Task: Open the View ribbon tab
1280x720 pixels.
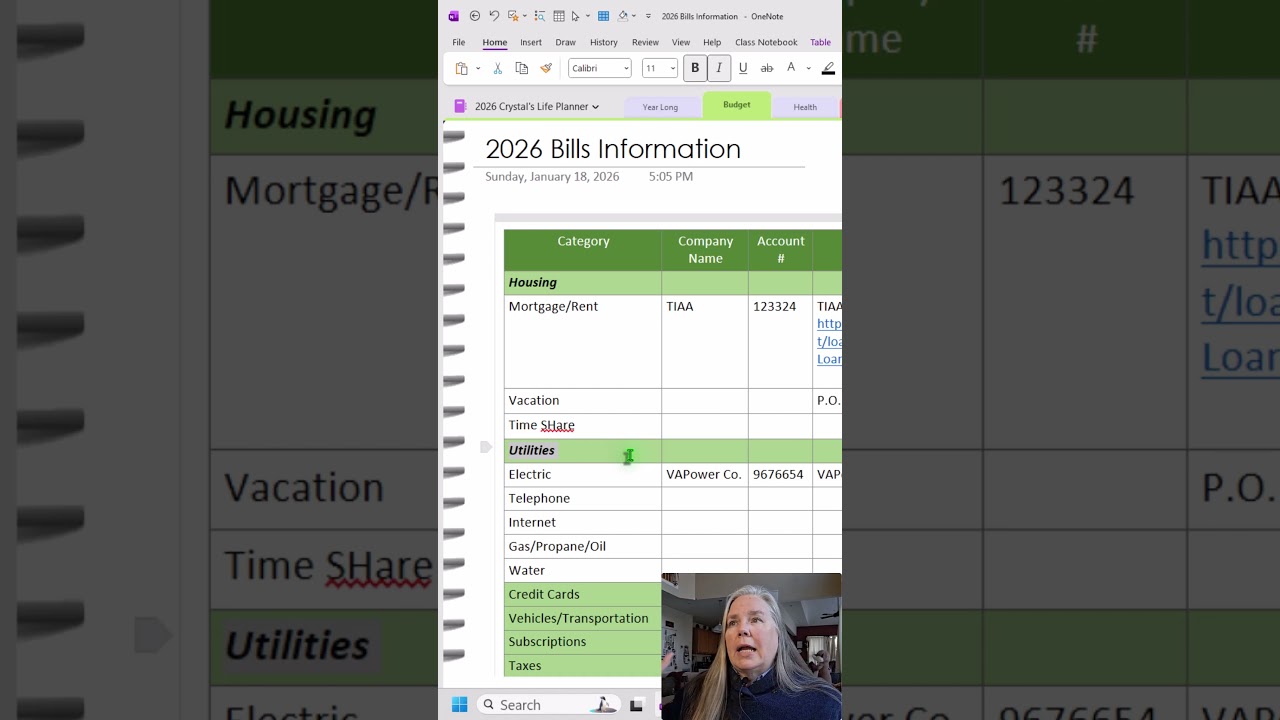Action: click(681, 42)
